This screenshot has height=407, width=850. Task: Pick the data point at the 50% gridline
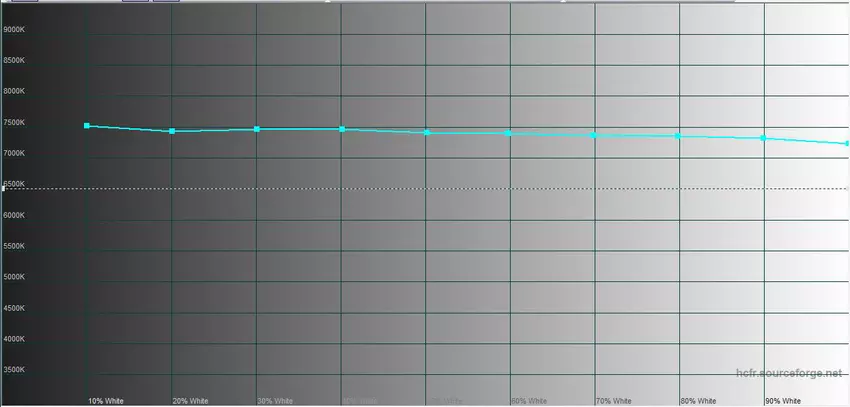point(427,132)
